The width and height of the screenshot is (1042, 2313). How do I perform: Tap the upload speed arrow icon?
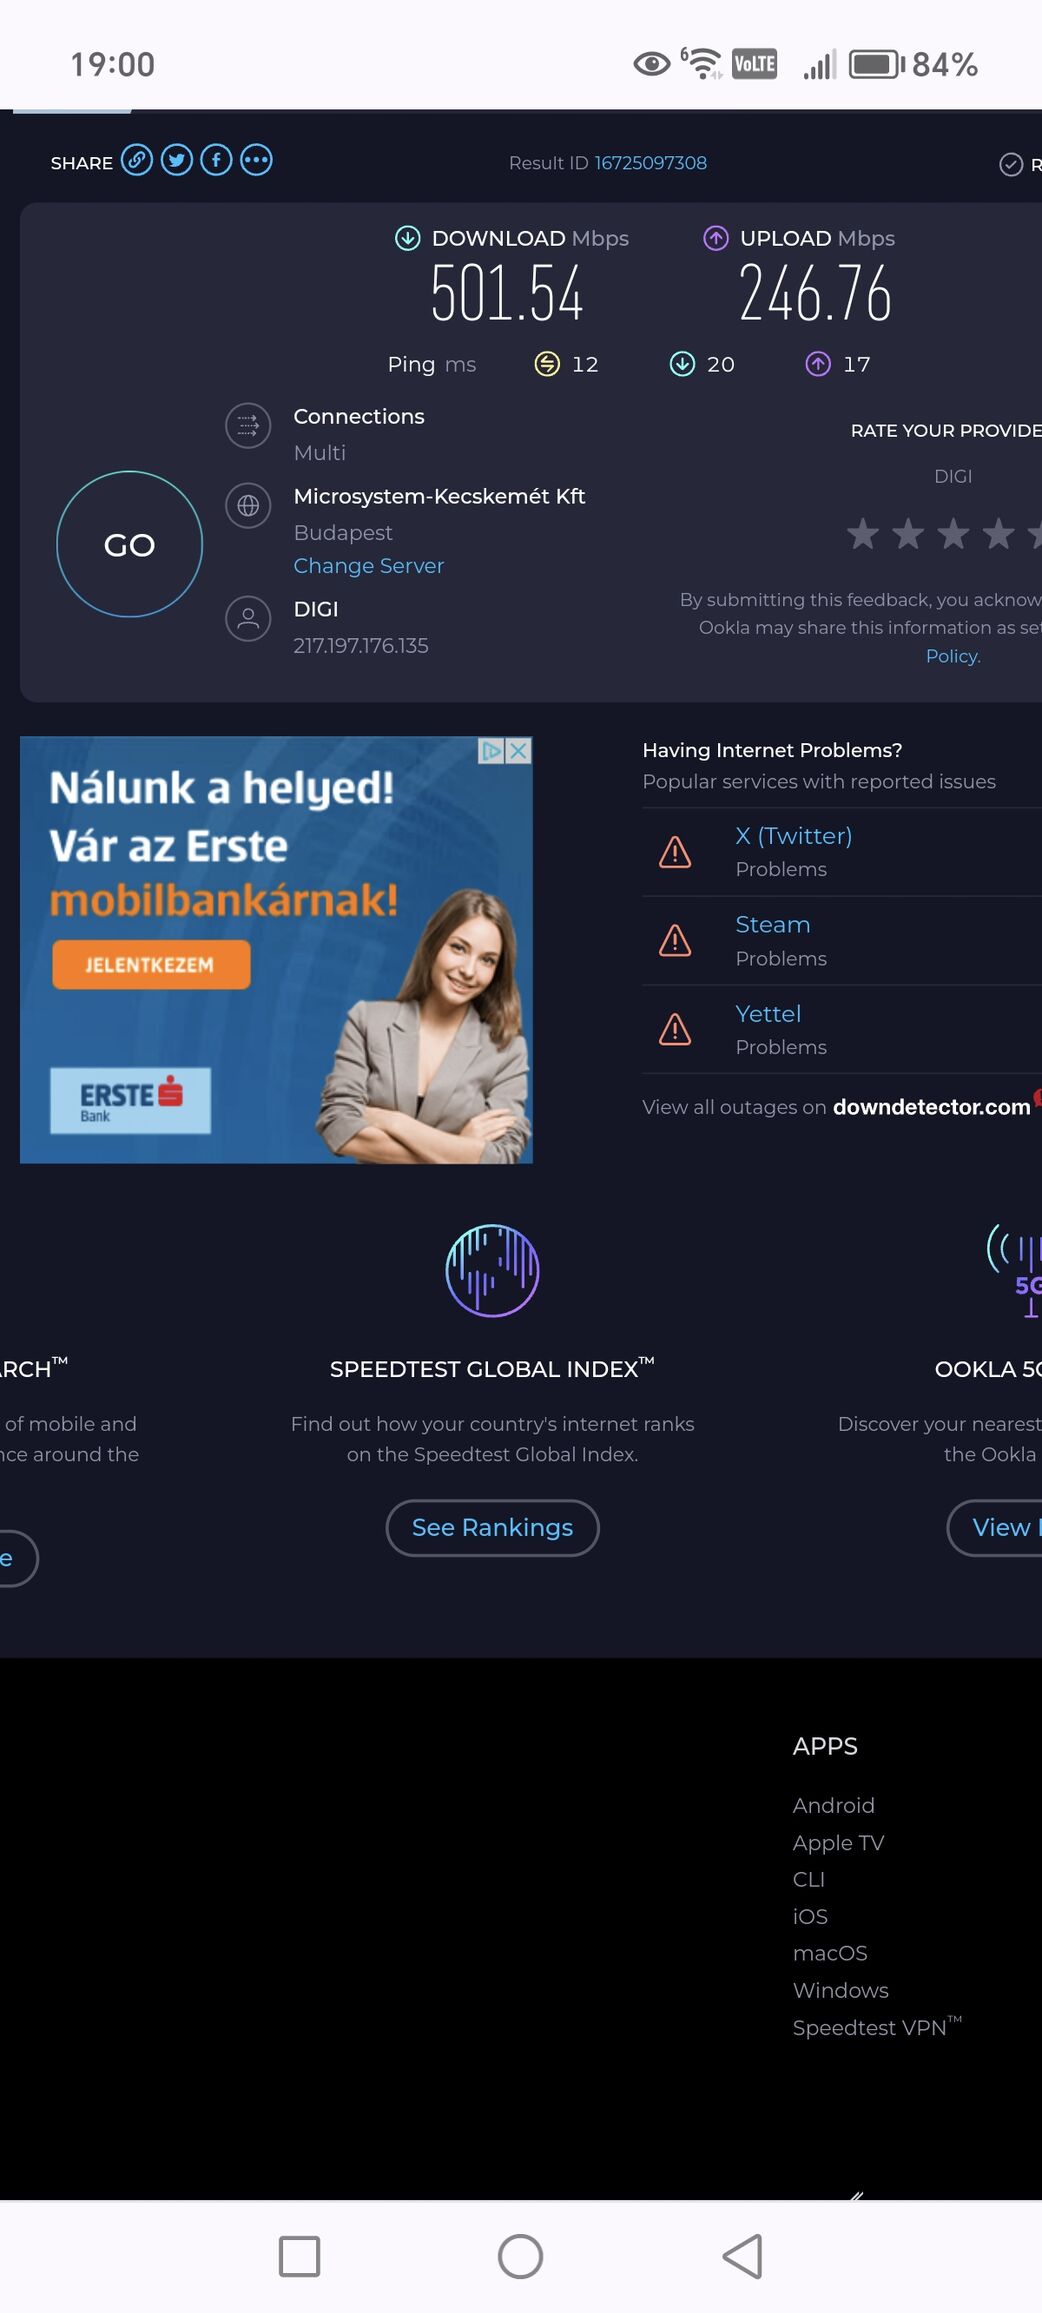tap(716, 238)
